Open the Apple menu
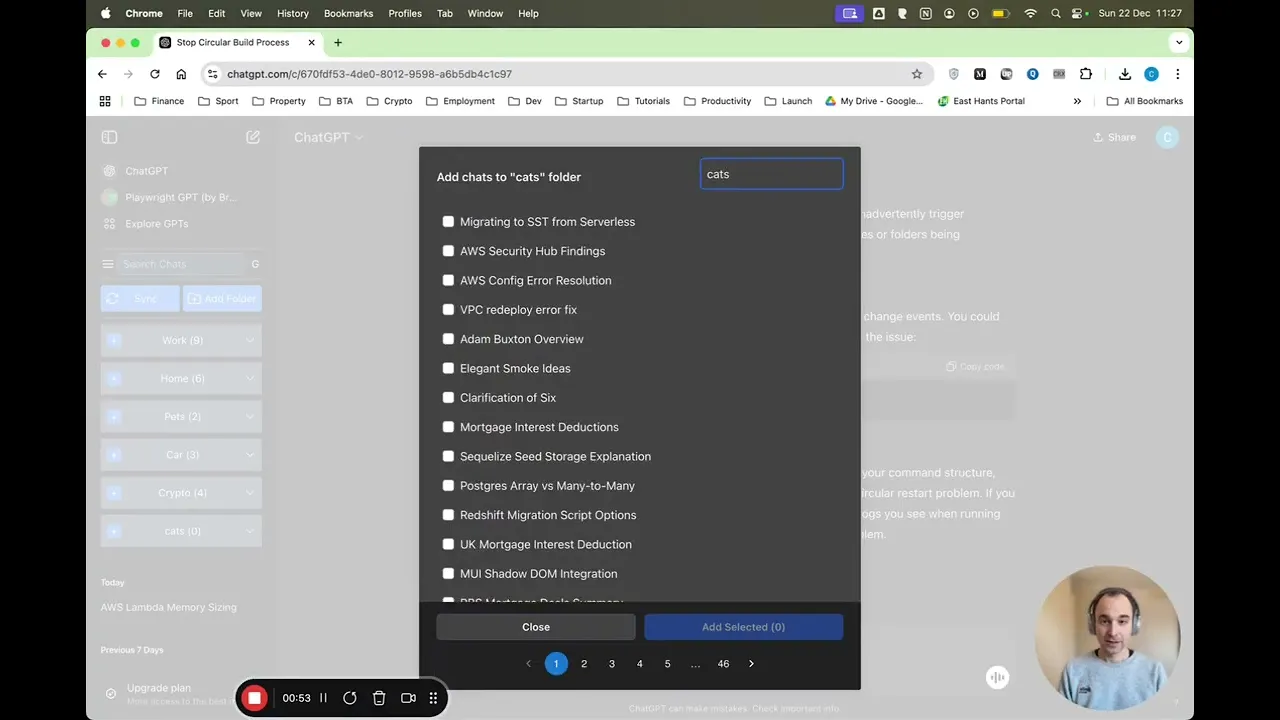 pos(106,13)
